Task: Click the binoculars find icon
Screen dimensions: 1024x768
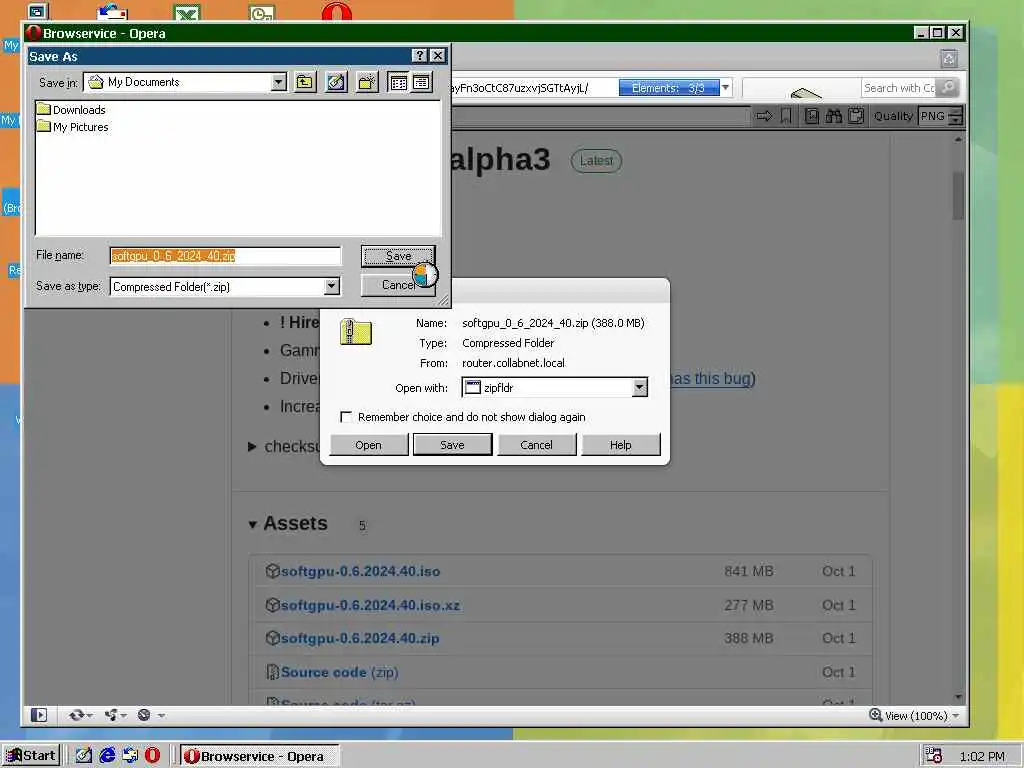Action: (833, 116)
